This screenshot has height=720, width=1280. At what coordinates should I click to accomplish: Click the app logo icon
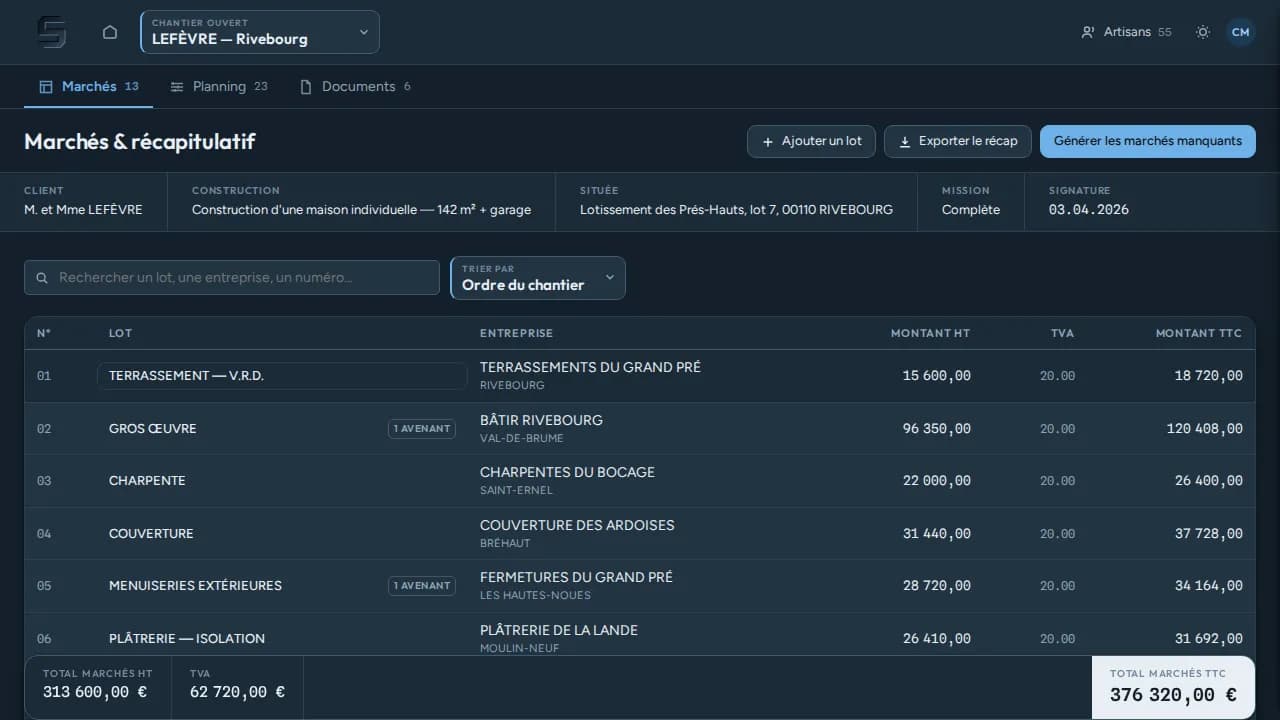pyautogui.click(x=52, y=32)
